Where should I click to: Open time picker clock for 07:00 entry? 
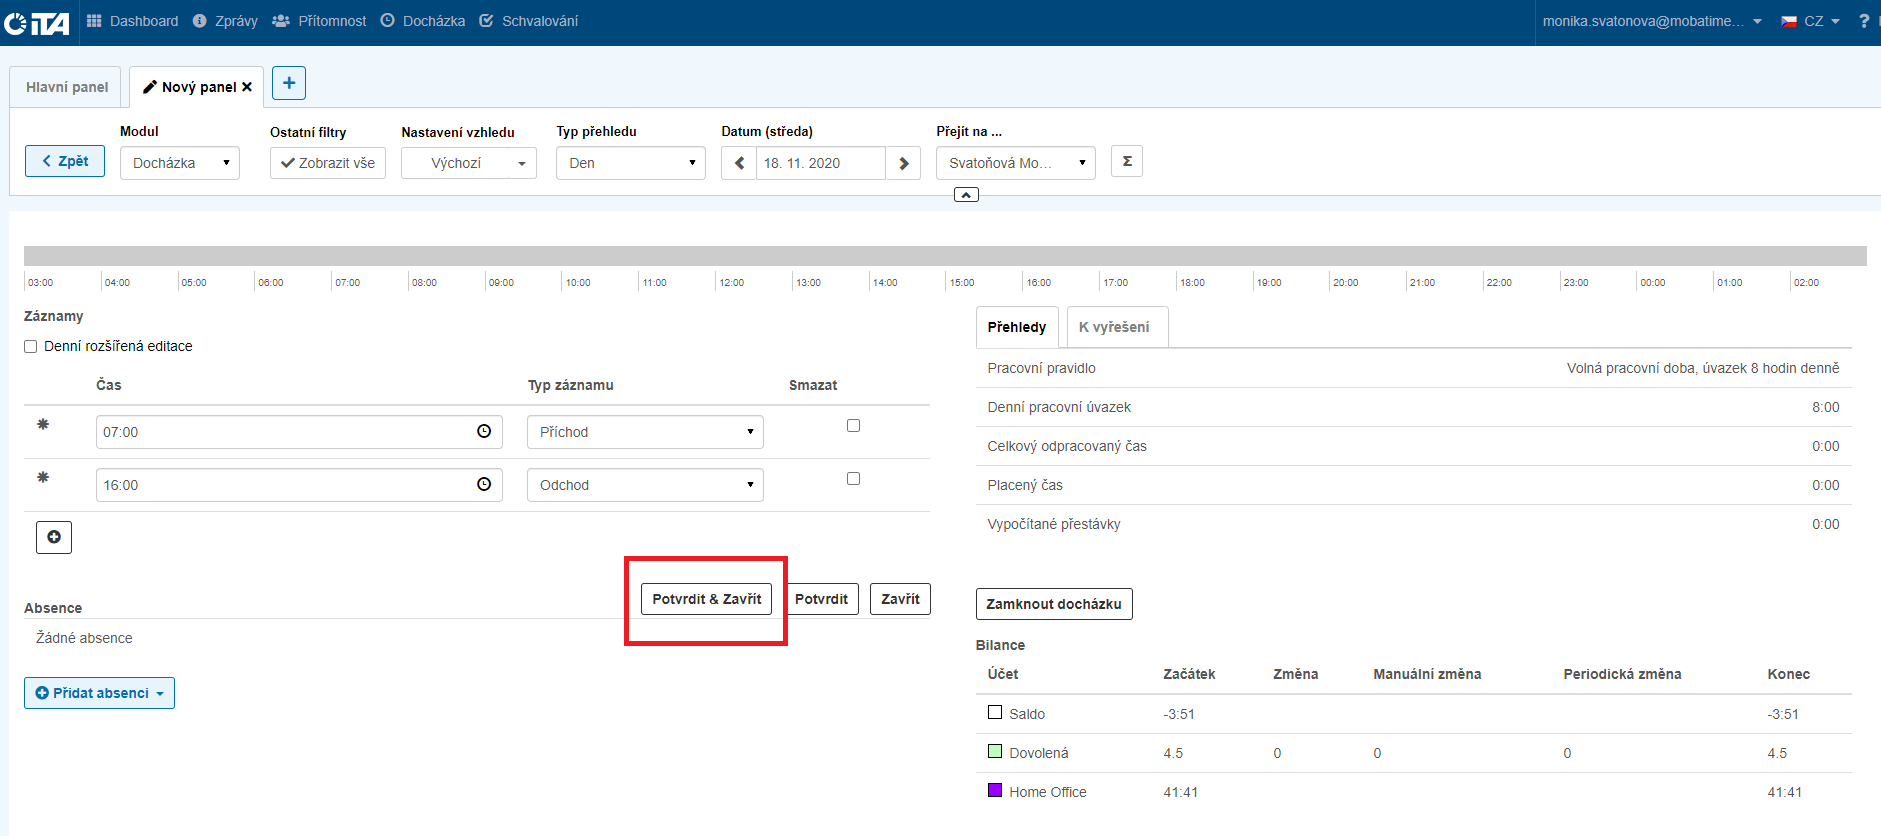coord(484,431)
